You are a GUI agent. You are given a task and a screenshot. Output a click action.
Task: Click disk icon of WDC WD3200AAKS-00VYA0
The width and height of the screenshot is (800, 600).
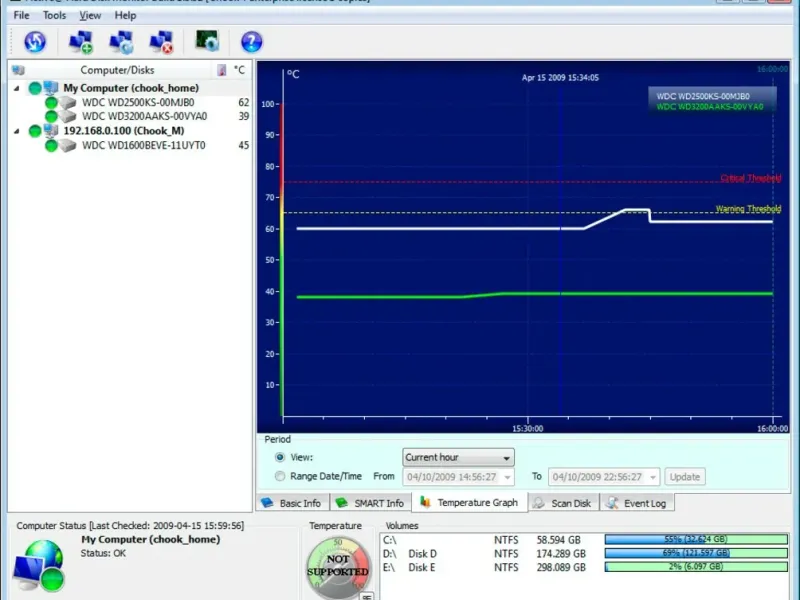[67, 116]
